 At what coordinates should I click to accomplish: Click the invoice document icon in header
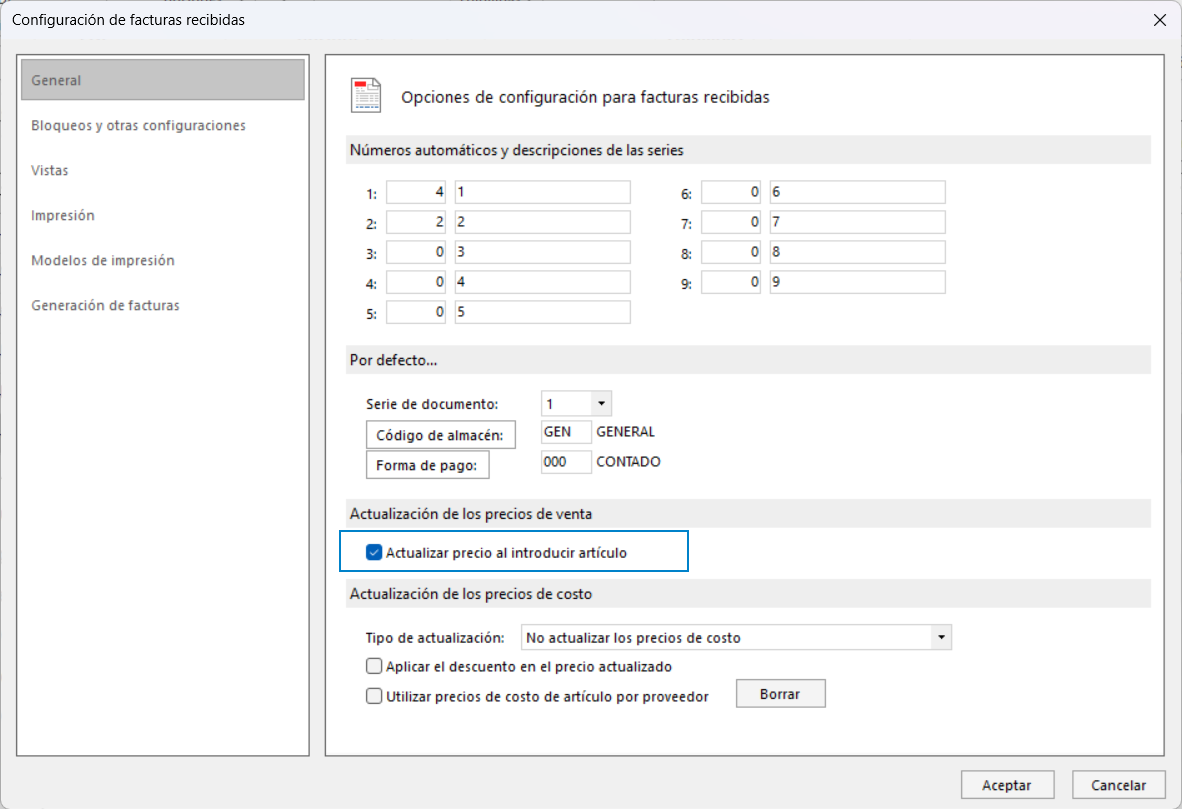pyautogui.click(x=366, y=96)
